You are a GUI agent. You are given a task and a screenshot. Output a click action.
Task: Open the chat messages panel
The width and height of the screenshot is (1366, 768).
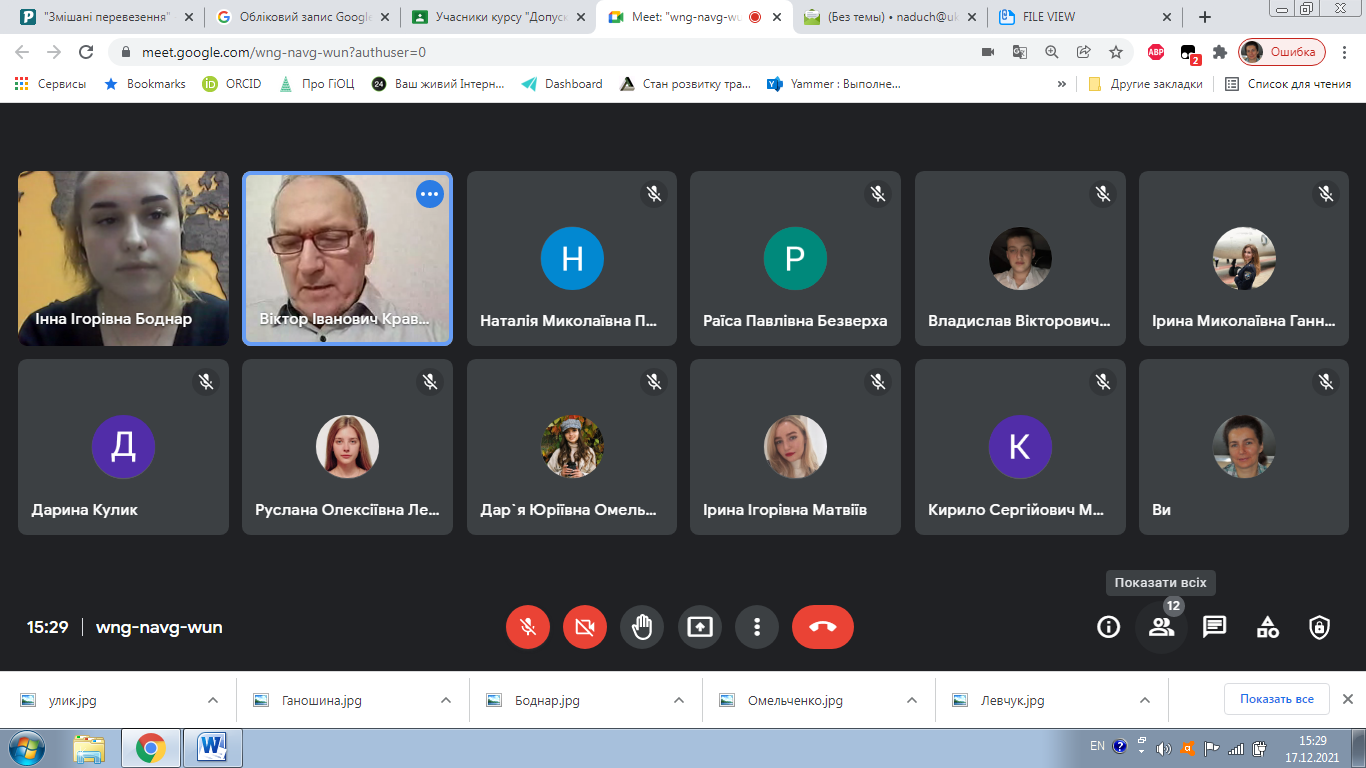[x=1214, y=627]
